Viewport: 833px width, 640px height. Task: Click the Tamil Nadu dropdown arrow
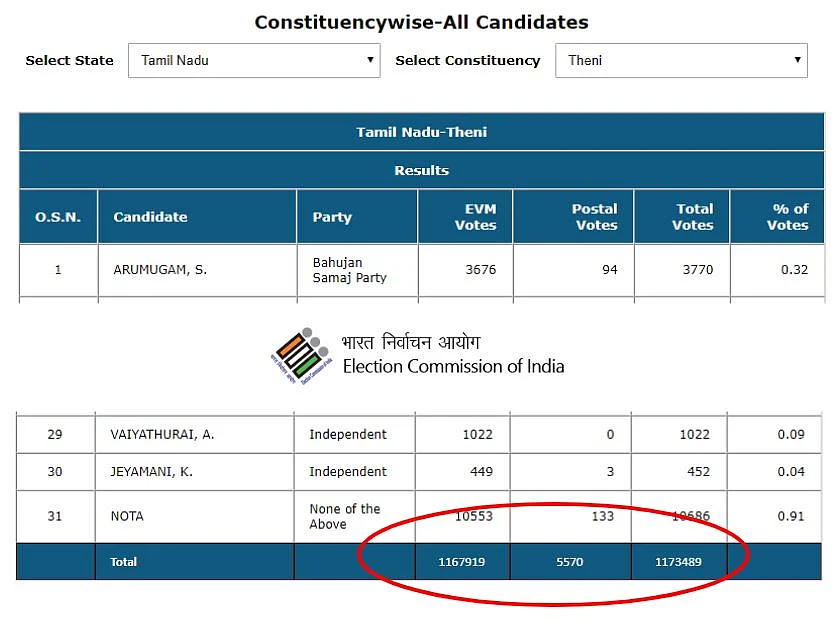point(370,60)
